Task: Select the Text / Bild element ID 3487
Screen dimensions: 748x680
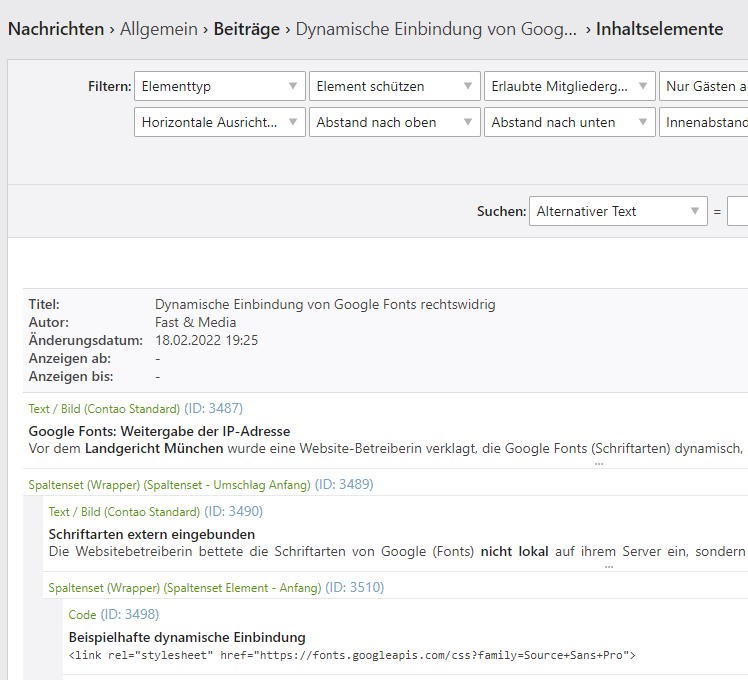Action: (135, 408)
